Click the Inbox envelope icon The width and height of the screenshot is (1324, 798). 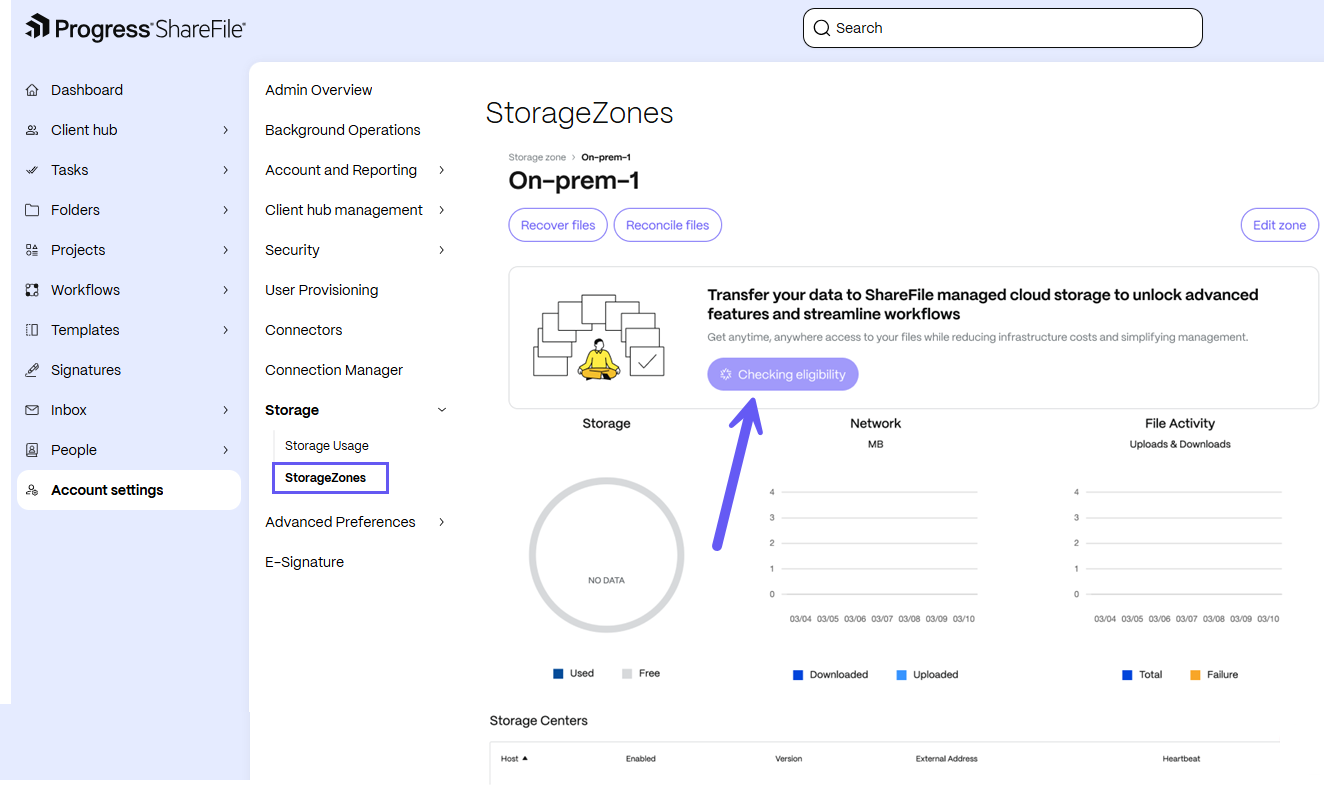(x=32, y=410)
